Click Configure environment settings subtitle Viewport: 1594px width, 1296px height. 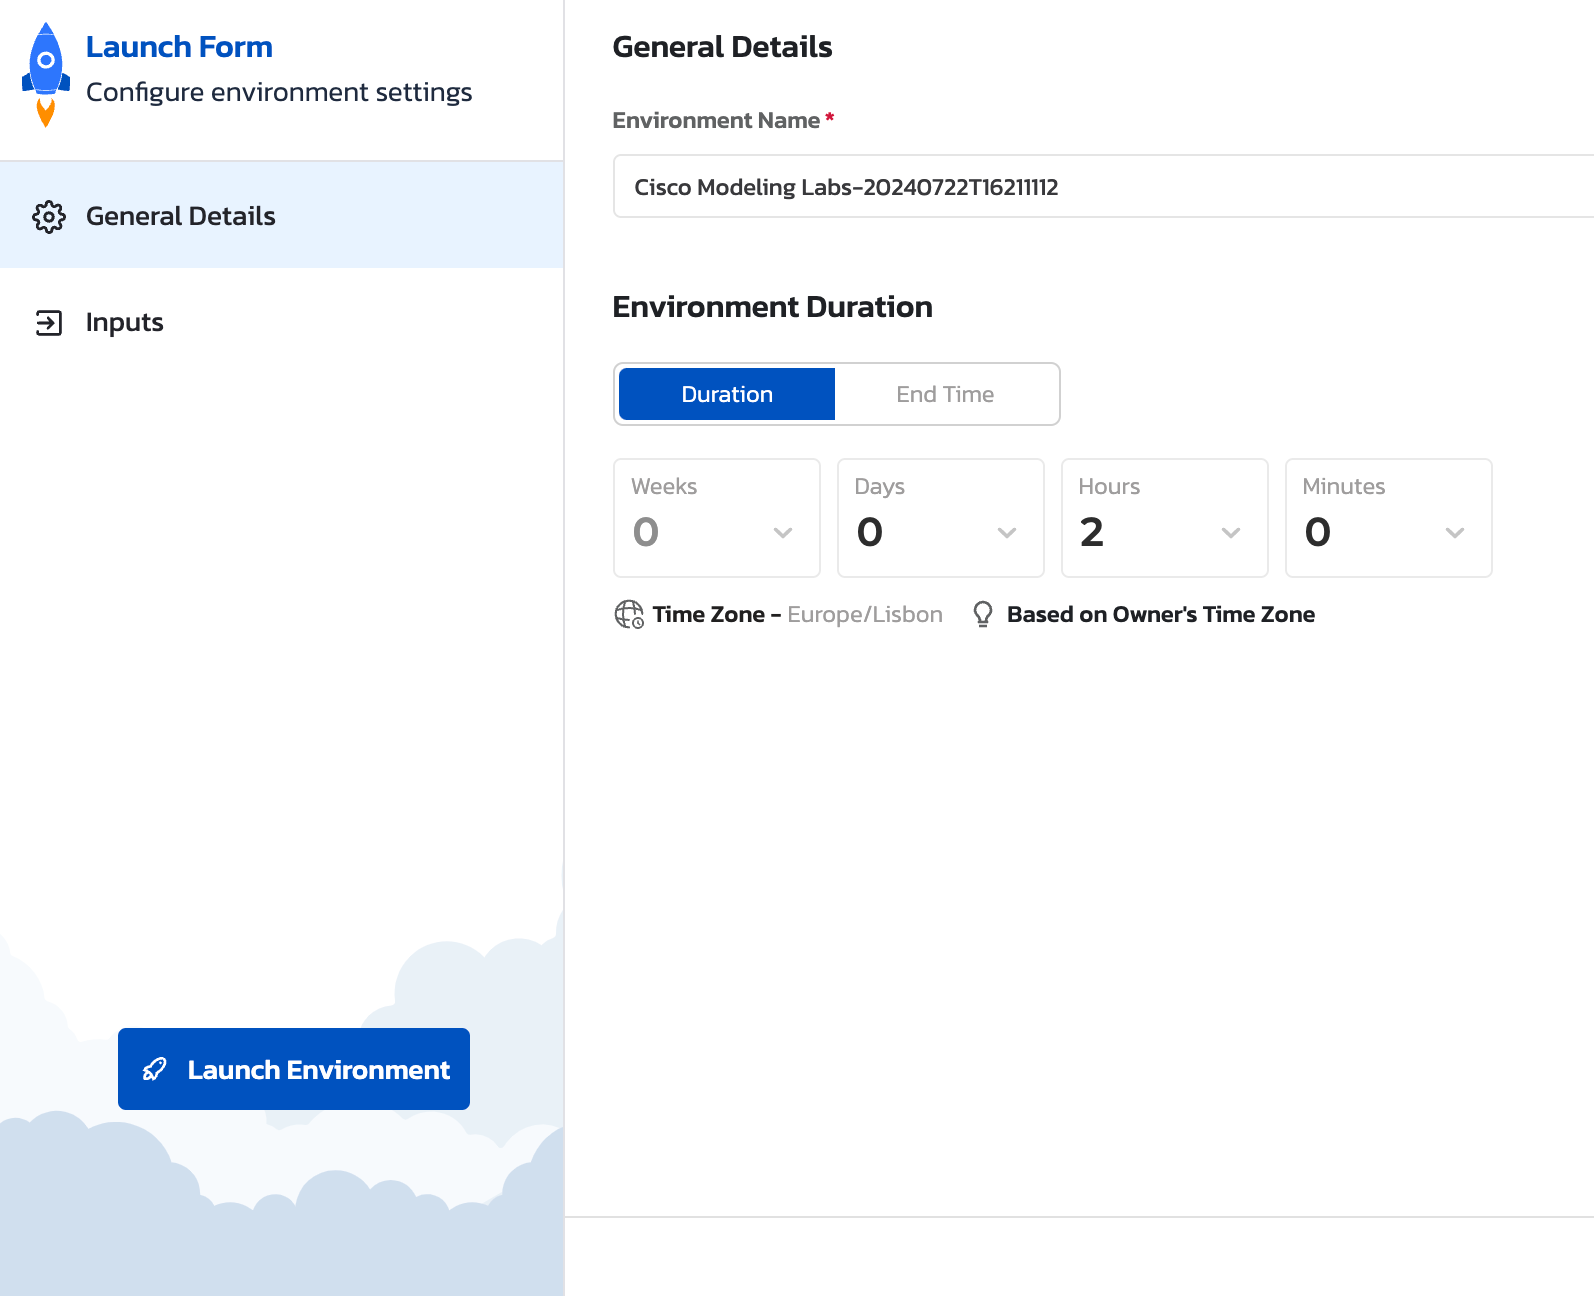coord(279,92)
